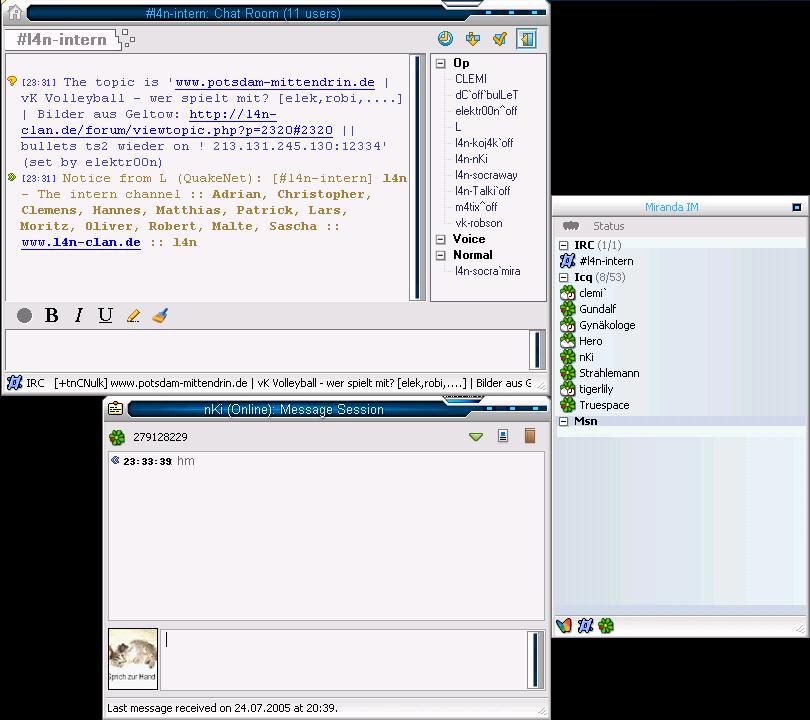Click the broom clear formatting icon
The height and width of the screenshot is (720, 810).
[160, 316]
